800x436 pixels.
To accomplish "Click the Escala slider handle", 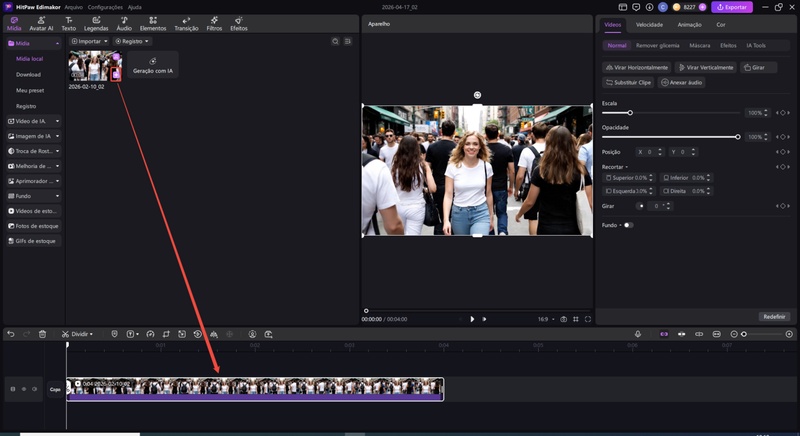I will (x=630, y=113).
